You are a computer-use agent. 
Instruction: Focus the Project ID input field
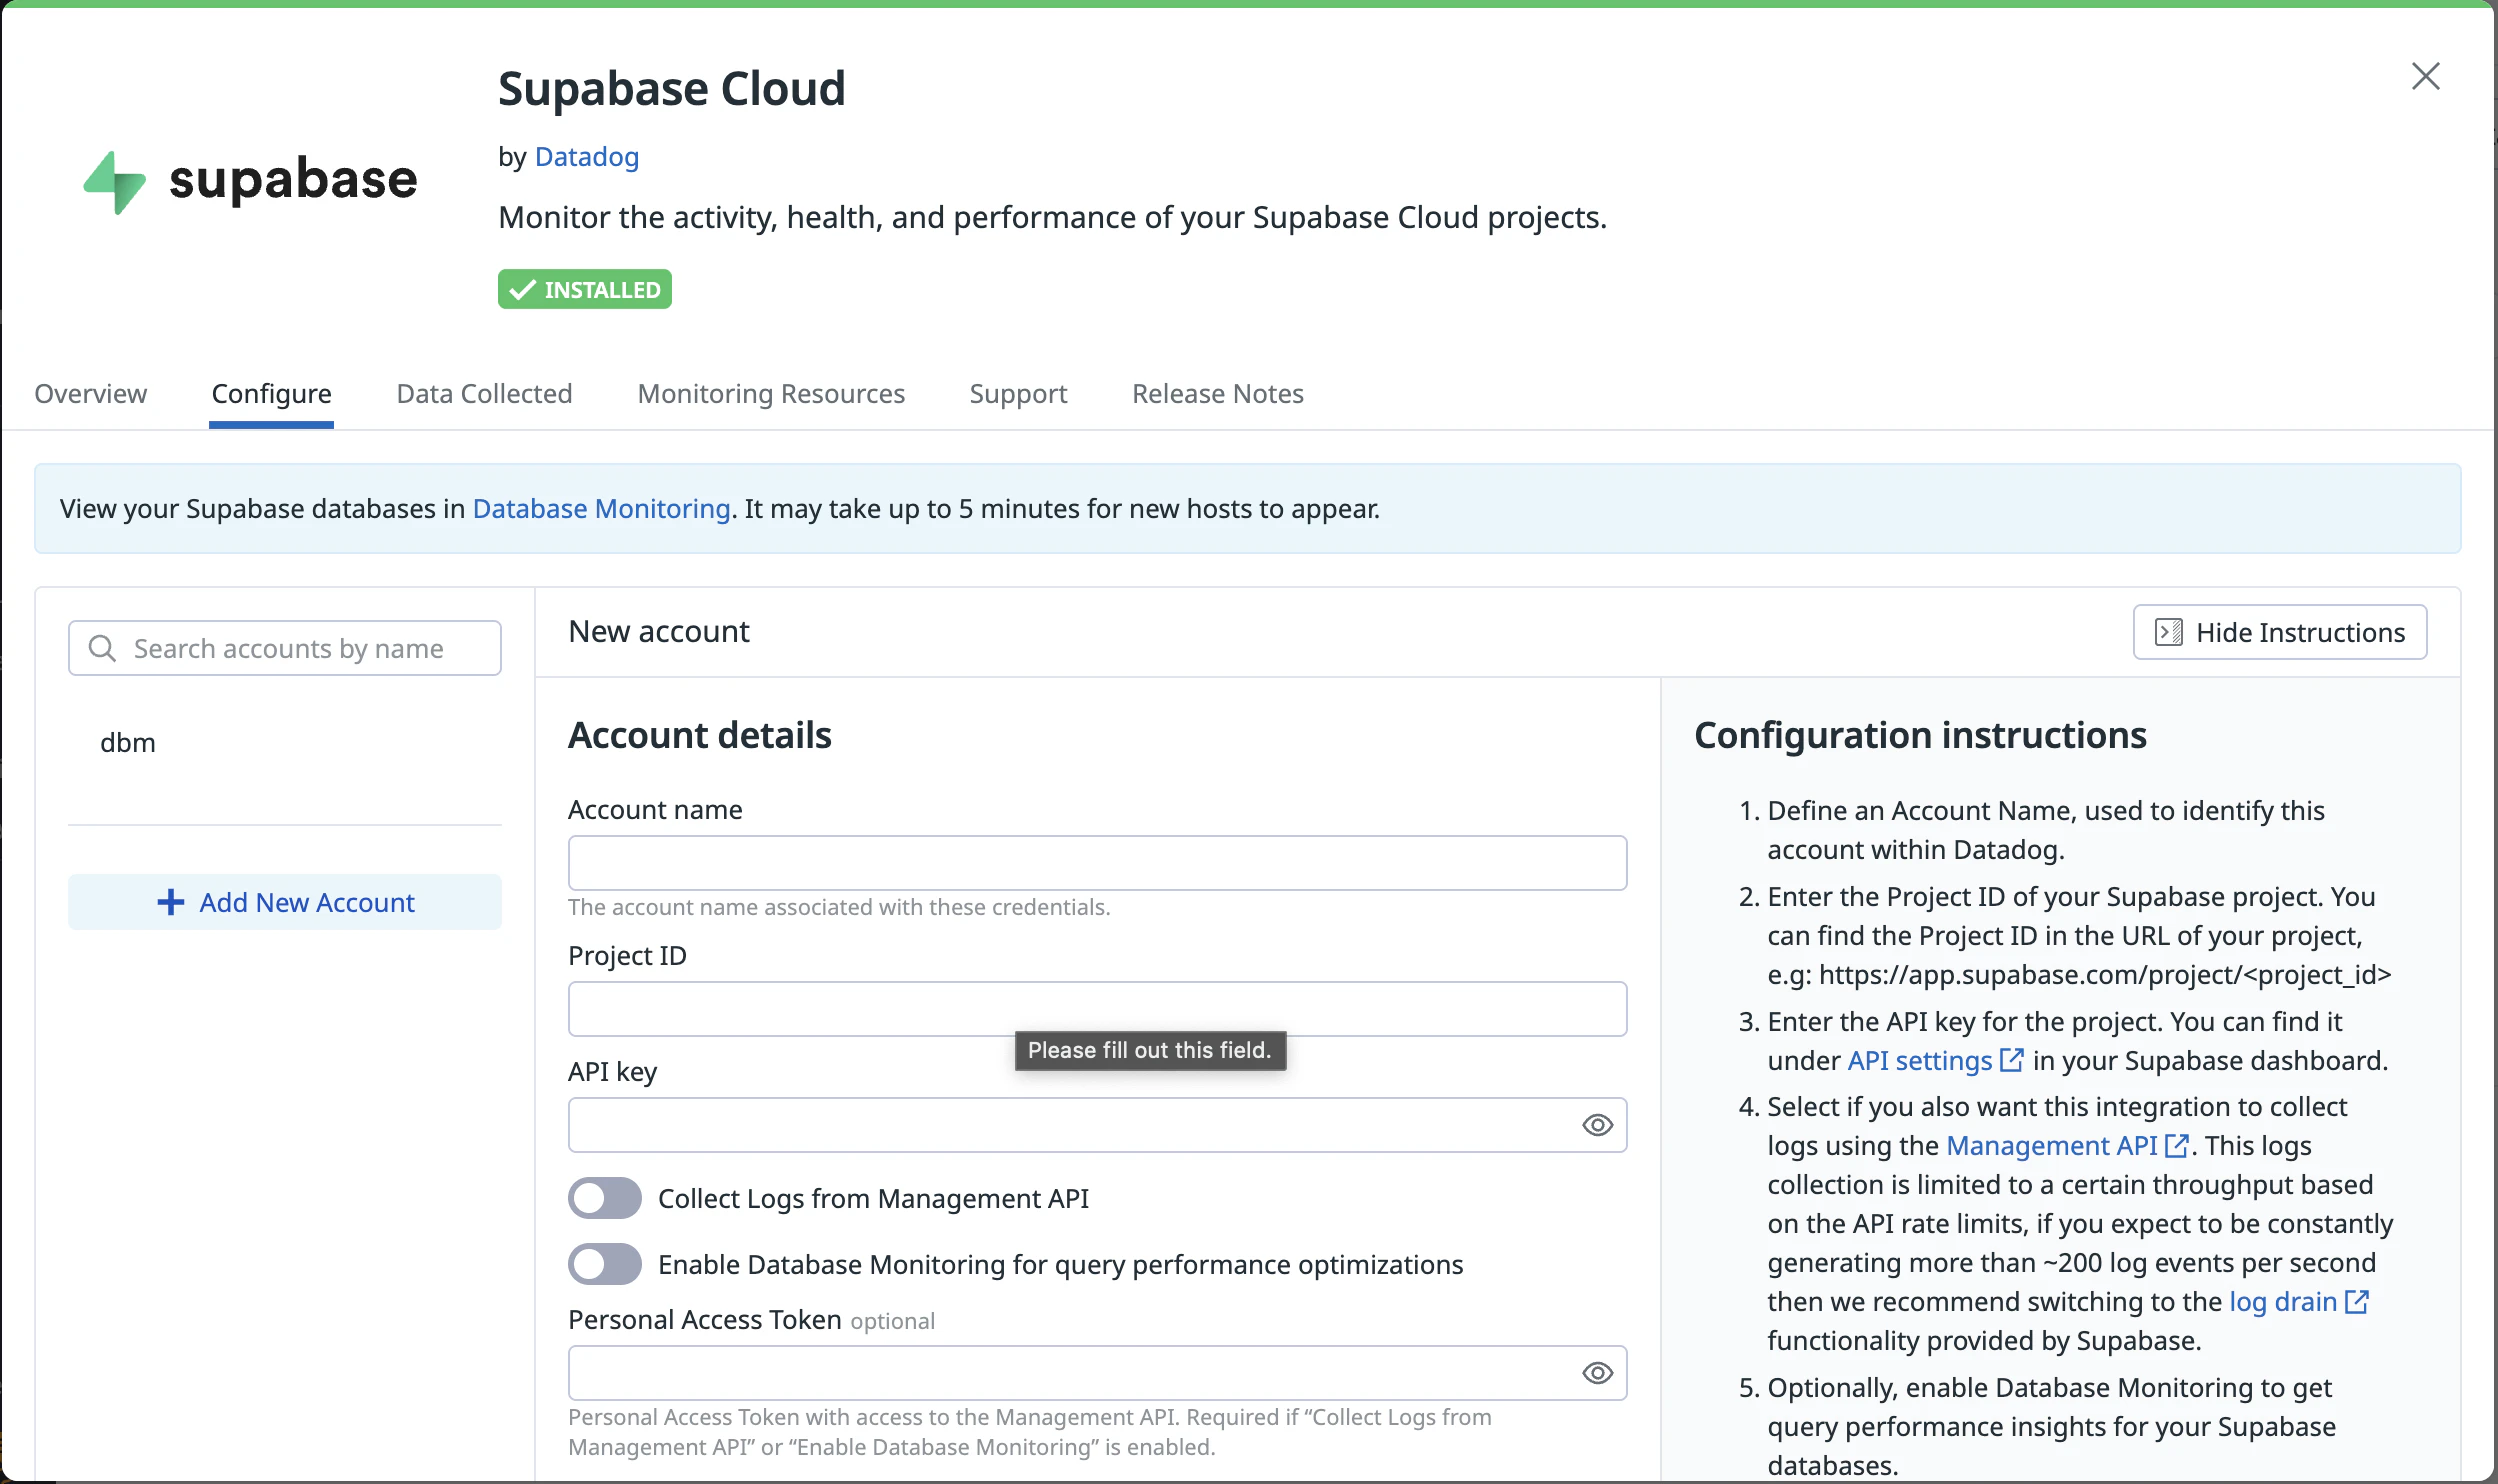click(x=1096, y=1008)
